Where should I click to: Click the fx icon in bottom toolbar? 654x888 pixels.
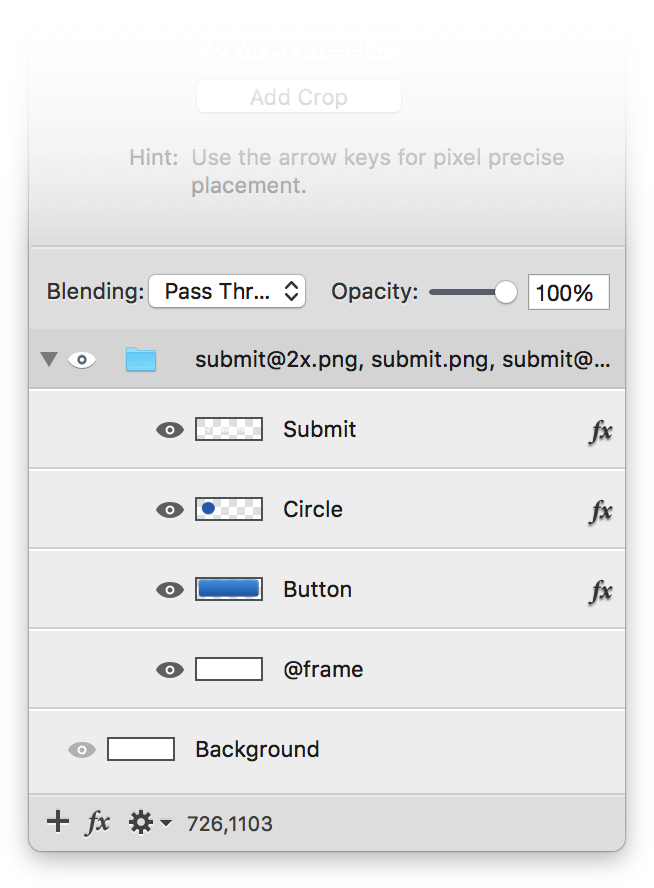(x=97, y=822)
